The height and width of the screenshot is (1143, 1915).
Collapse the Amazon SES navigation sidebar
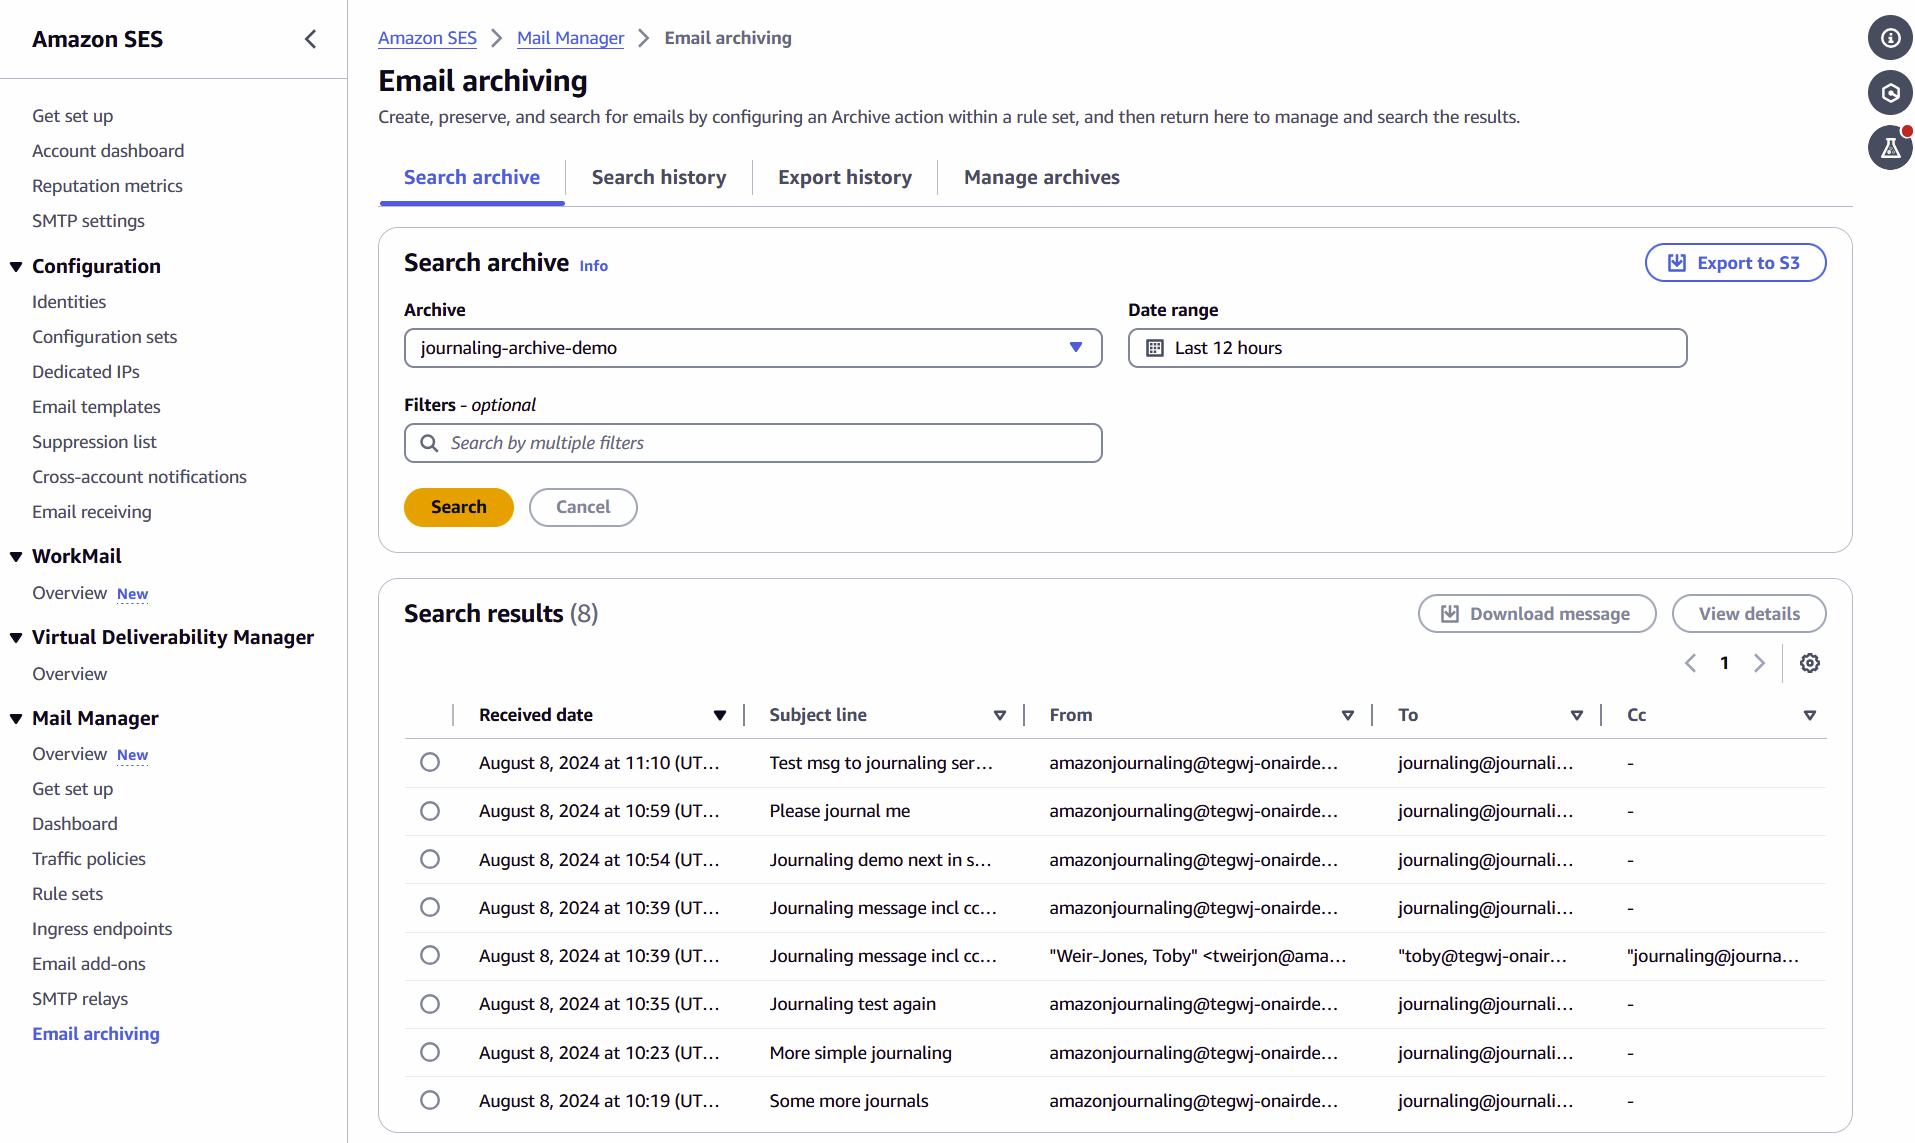click(310, 38)
